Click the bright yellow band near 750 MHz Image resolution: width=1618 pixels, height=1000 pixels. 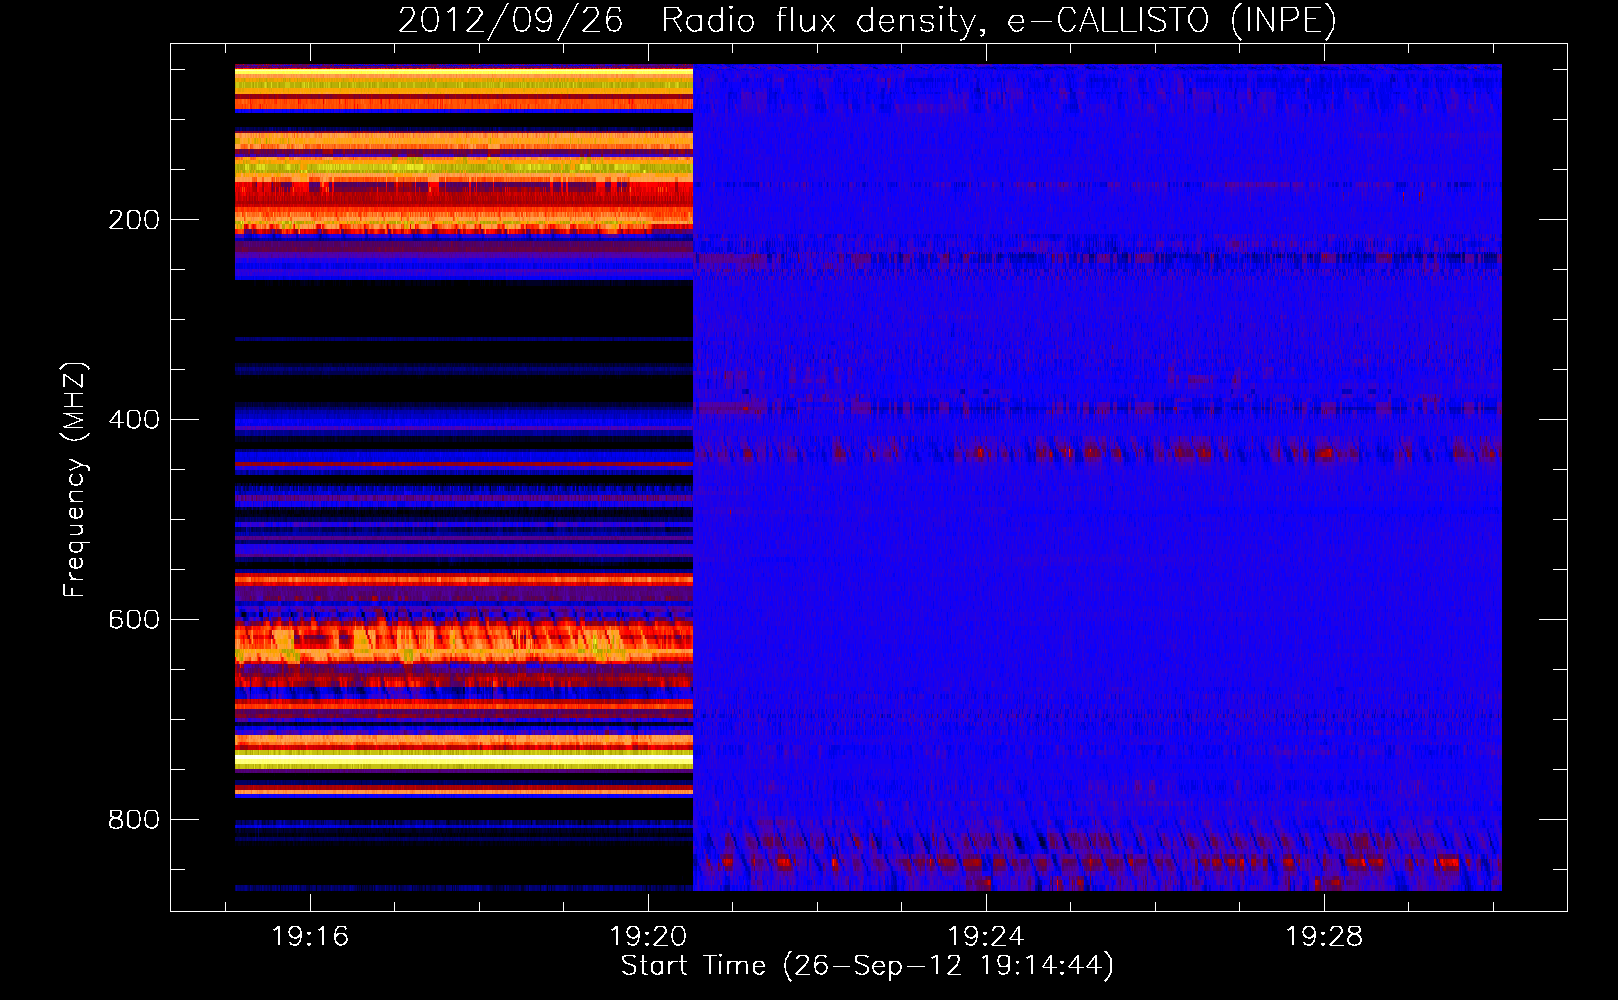point(464,761)
